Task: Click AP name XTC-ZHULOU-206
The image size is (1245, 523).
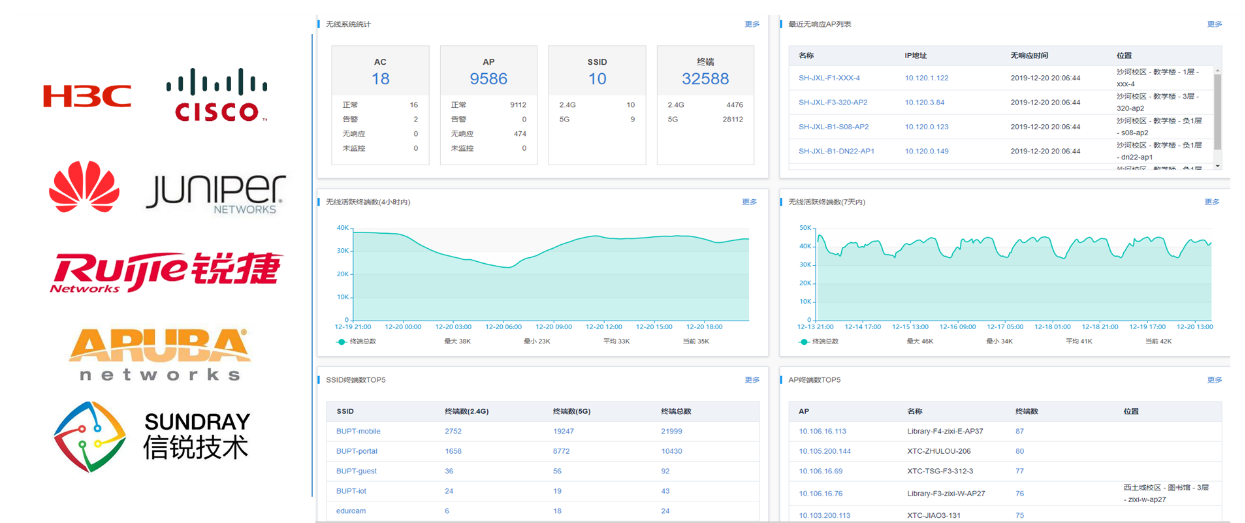Action: [x=938, y=451]
